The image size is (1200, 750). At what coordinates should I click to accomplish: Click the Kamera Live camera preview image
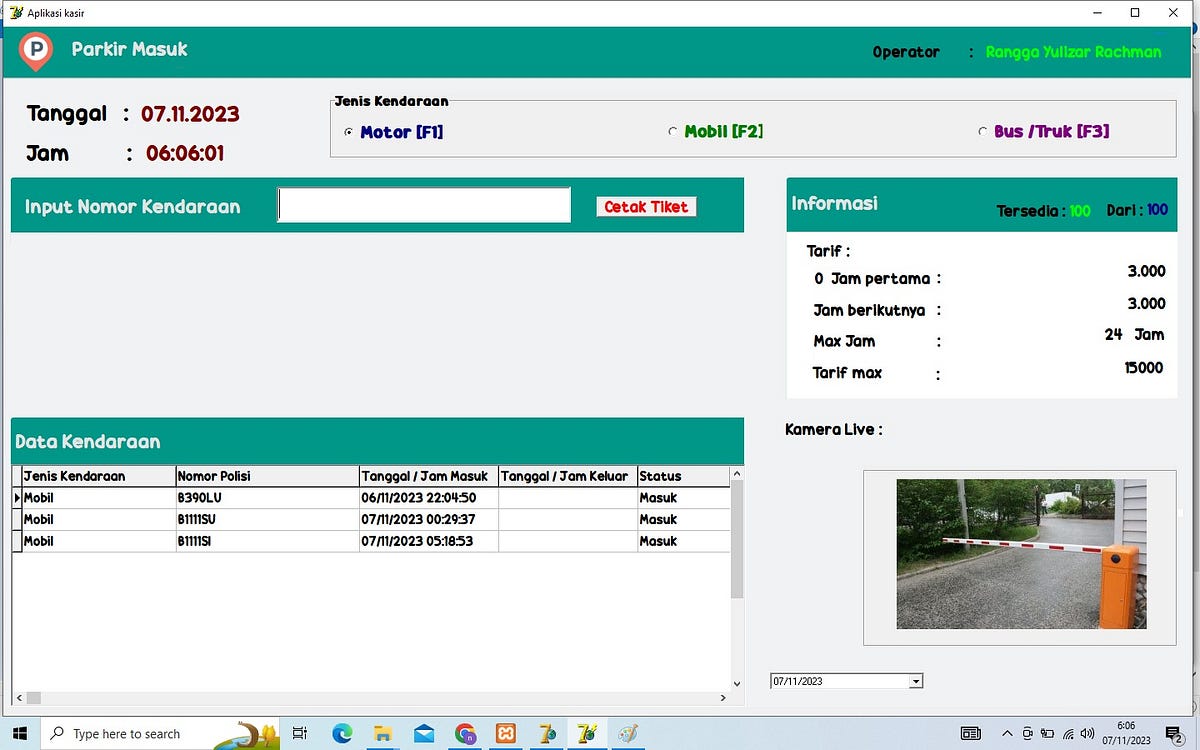[x=1020, y=555]
